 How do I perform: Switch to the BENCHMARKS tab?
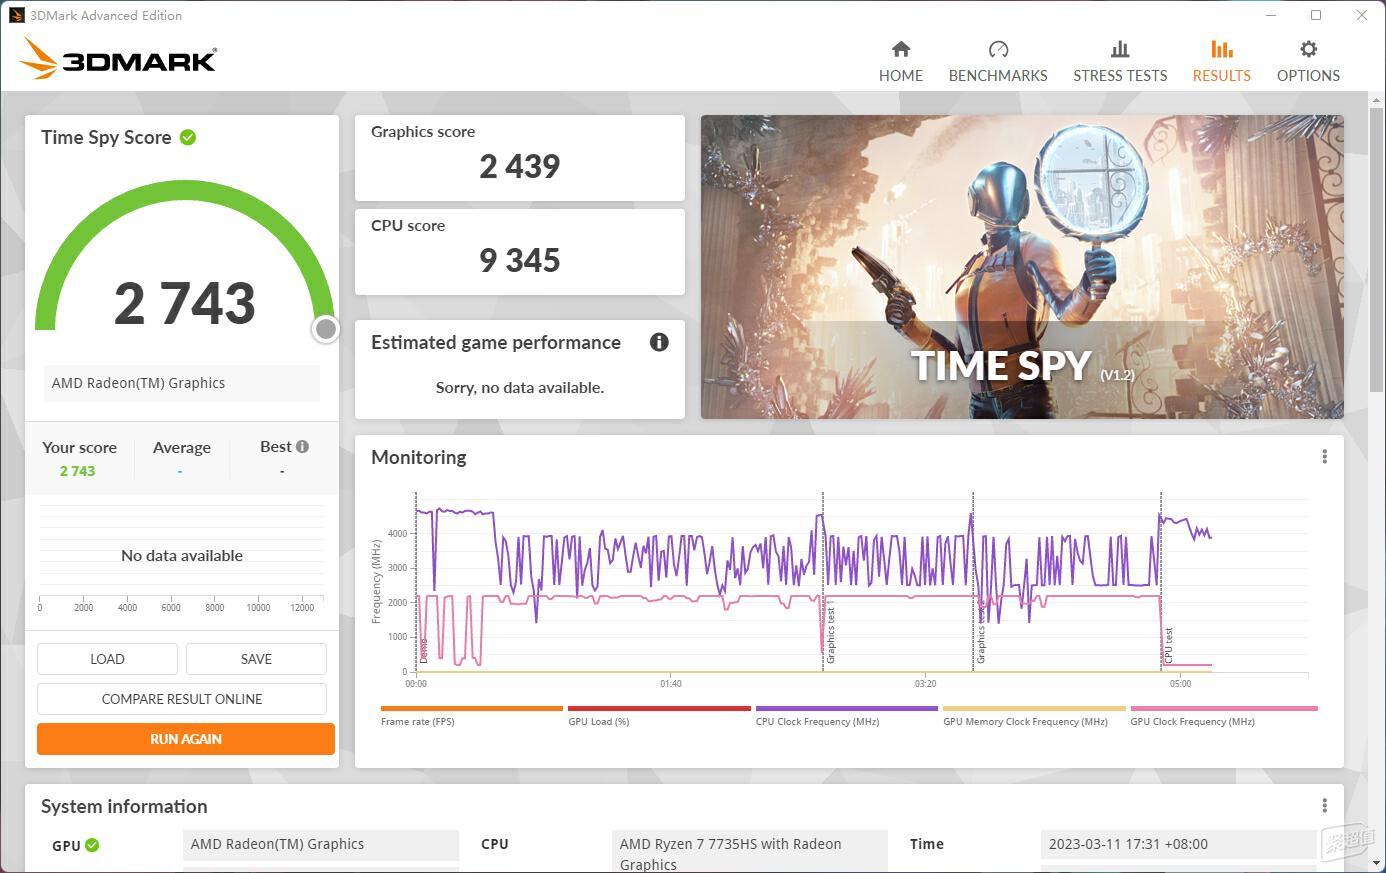pyautogui.click(x=998, y=62)
